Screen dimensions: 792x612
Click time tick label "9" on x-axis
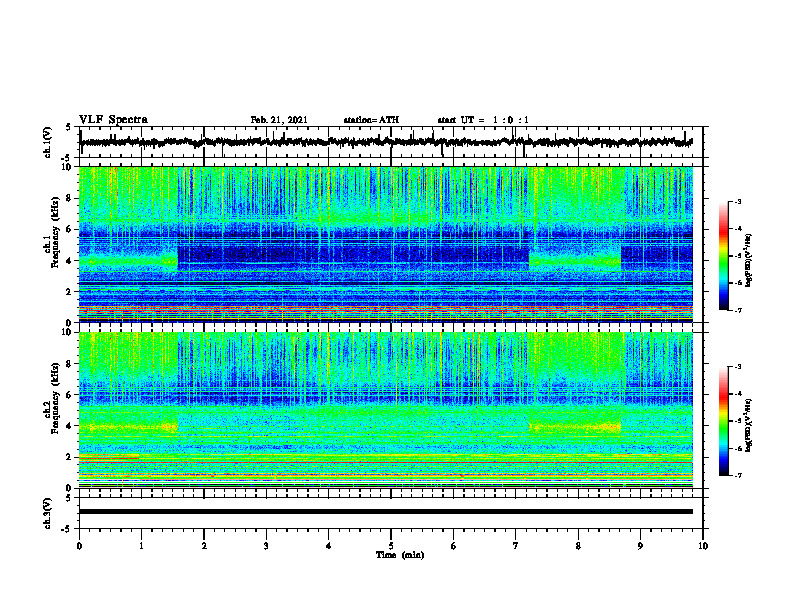coord(640,546)
